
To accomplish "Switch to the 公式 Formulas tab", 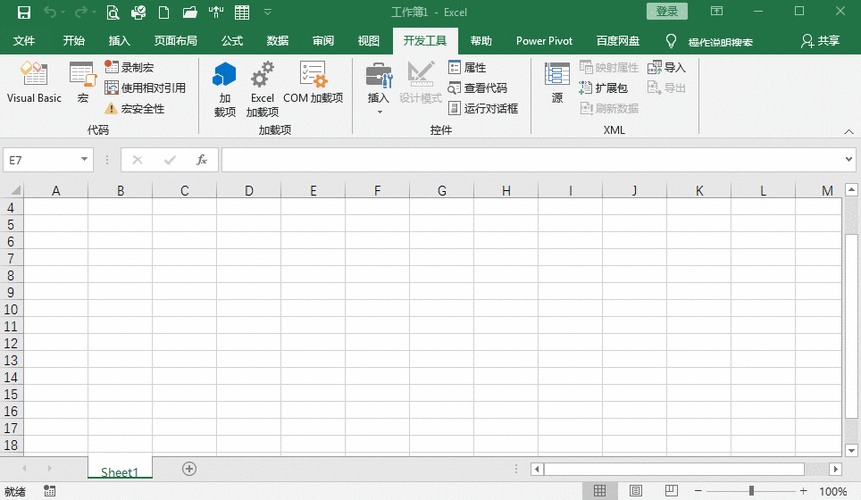I will pos(232,41).
